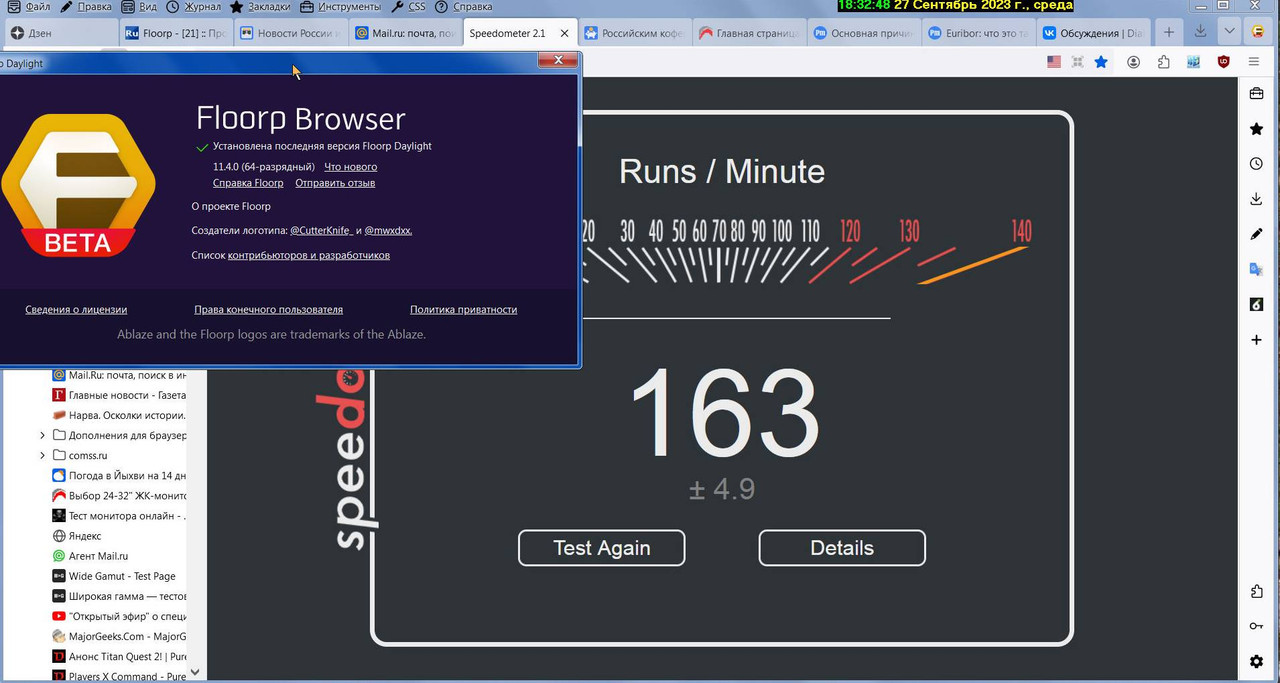The width and height of the screenshot is (1280, 683).
Task: Open the Закладки menu
Action: coord(260,6)
